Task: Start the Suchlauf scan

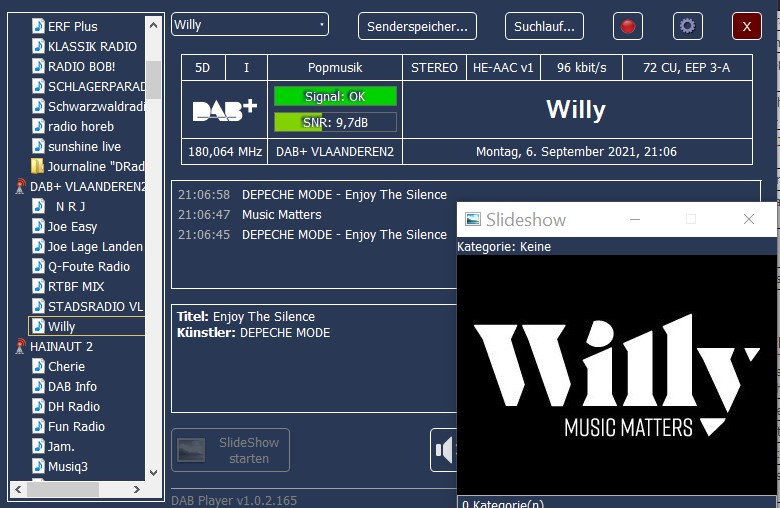Action: 544,26
